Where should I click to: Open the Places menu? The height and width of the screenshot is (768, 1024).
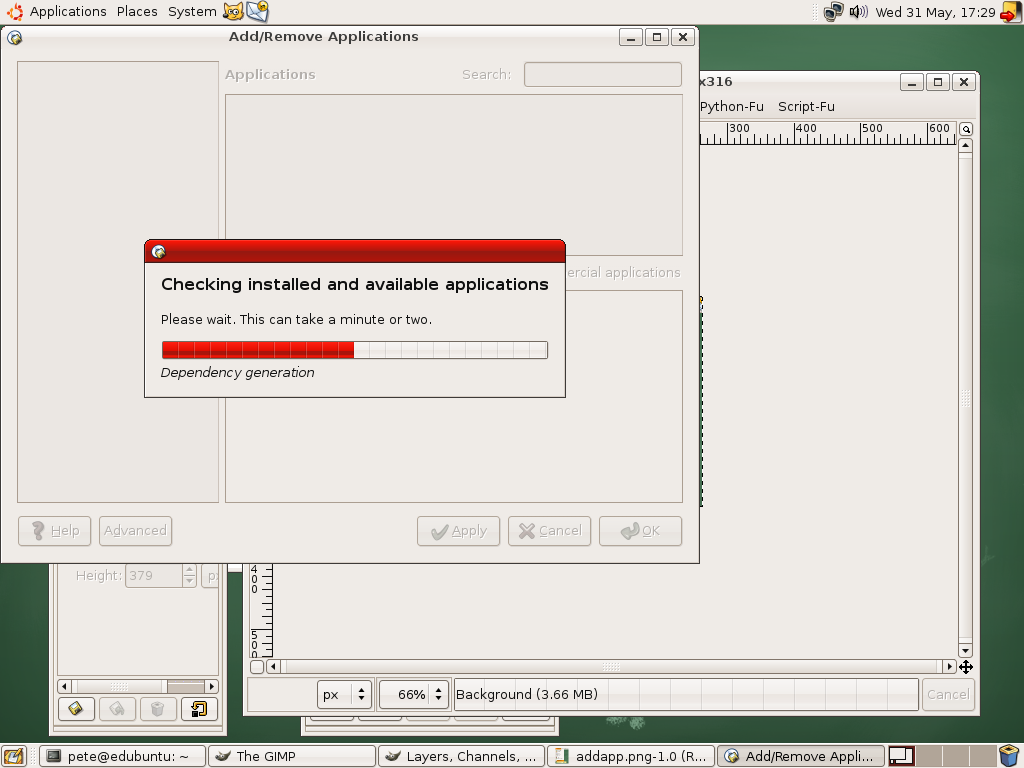click(x=137, y=12)
